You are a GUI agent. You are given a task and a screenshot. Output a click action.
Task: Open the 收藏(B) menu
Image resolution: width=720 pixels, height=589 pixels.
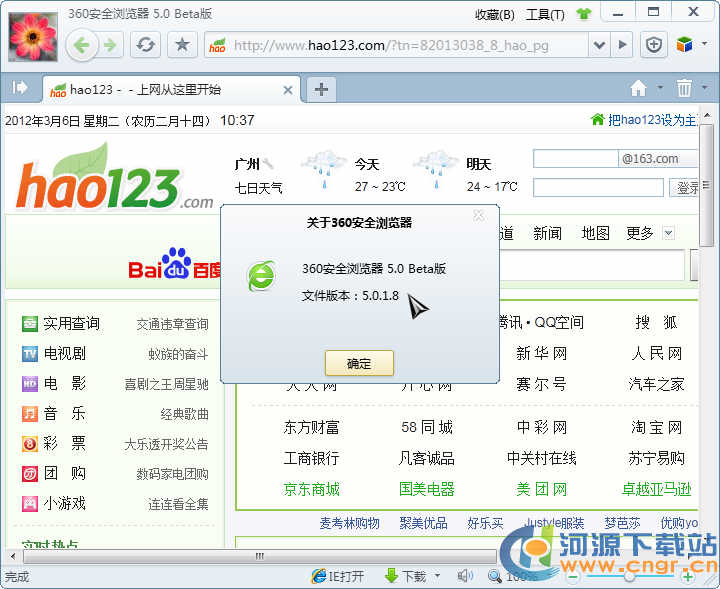[x=494, y=15]
